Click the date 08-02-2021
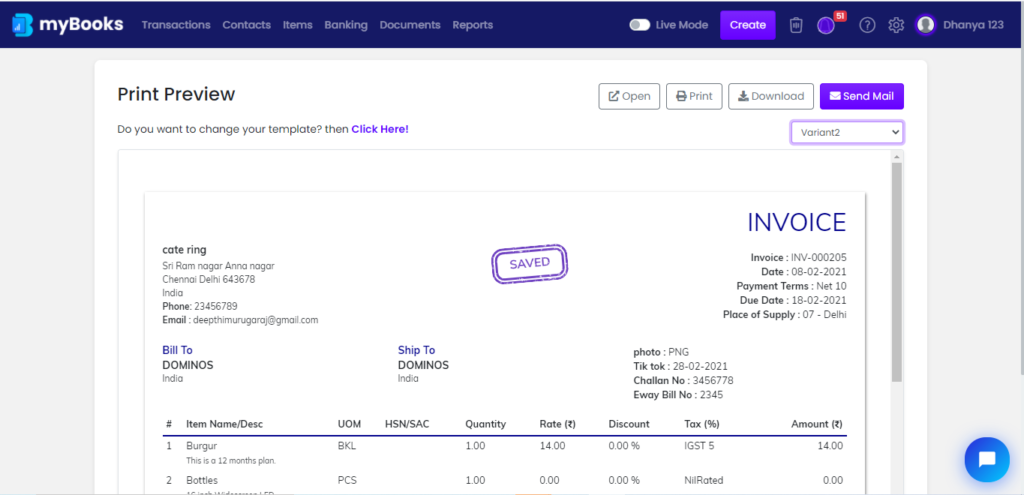The height and width of the screenshot is (495, 1024). coord(818,272)
